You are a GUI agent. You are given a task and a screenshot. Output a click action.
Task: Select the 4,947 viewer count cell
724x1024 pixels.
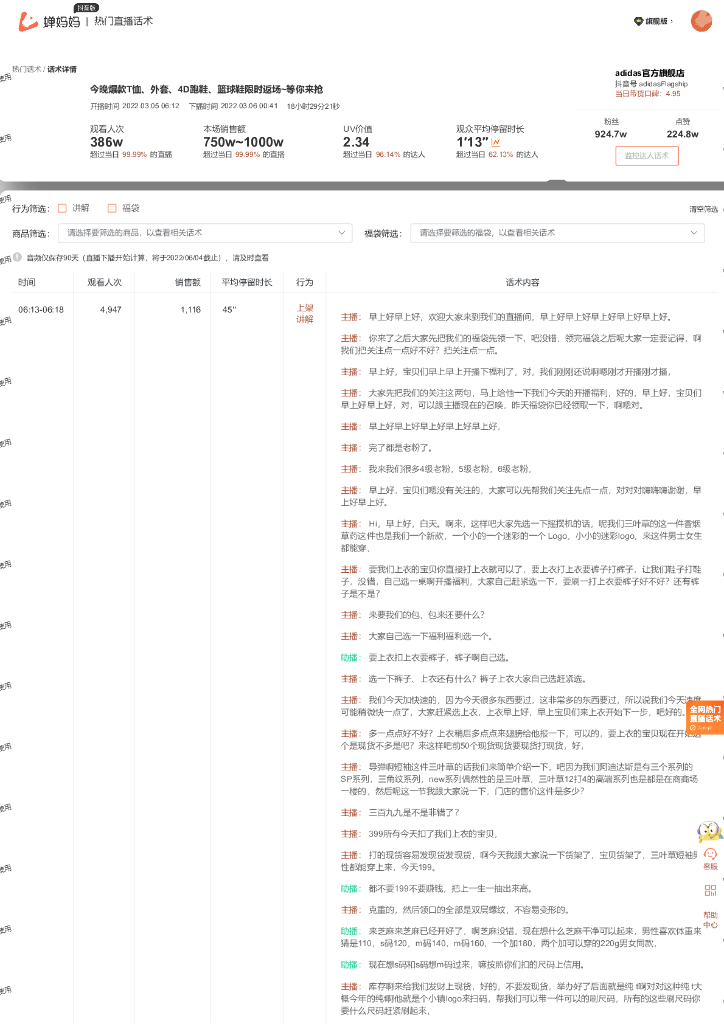110,310
